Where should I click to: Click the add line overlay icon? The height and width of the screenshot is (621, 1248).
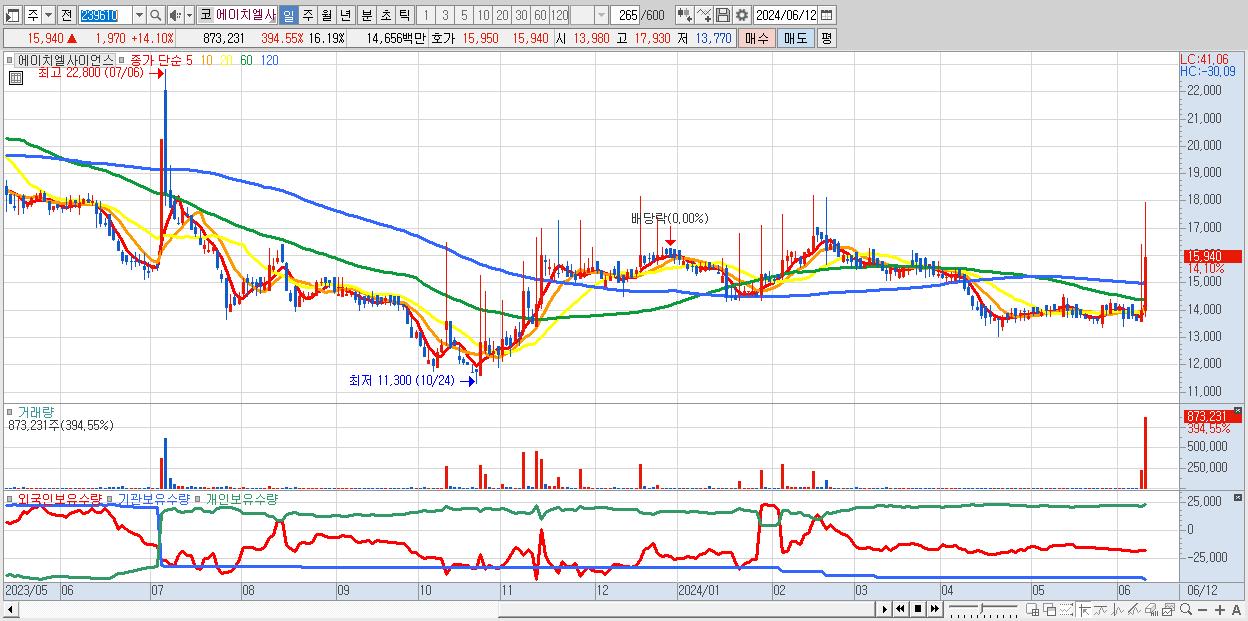pos(704,15)
